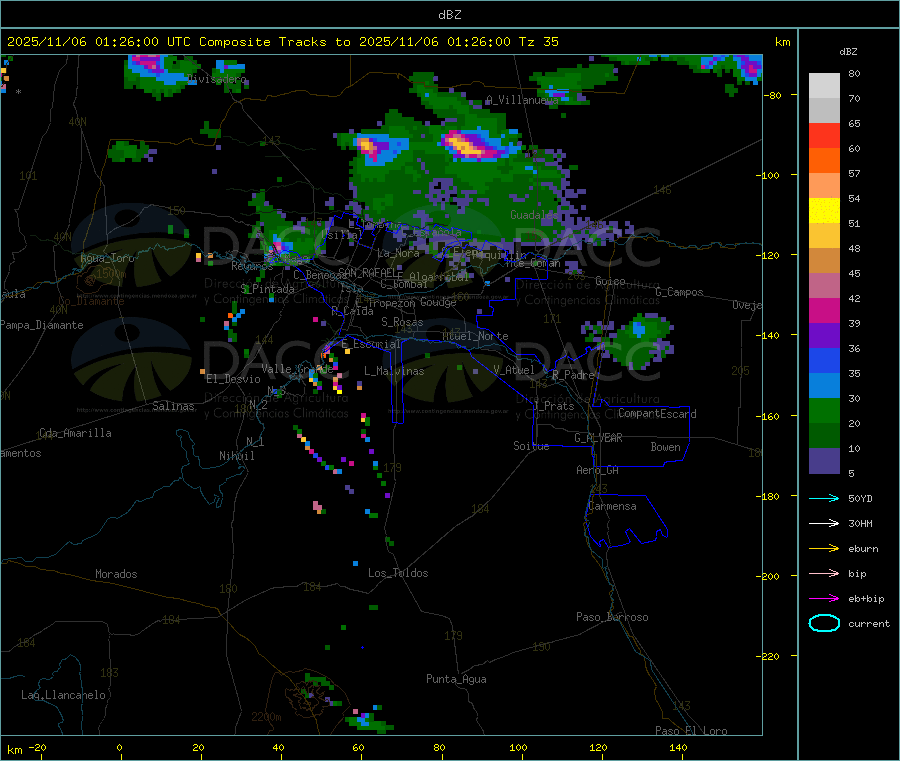Click the 'Salinas' map label
This screenshot has height=761, width=900.
pos(173,406)
